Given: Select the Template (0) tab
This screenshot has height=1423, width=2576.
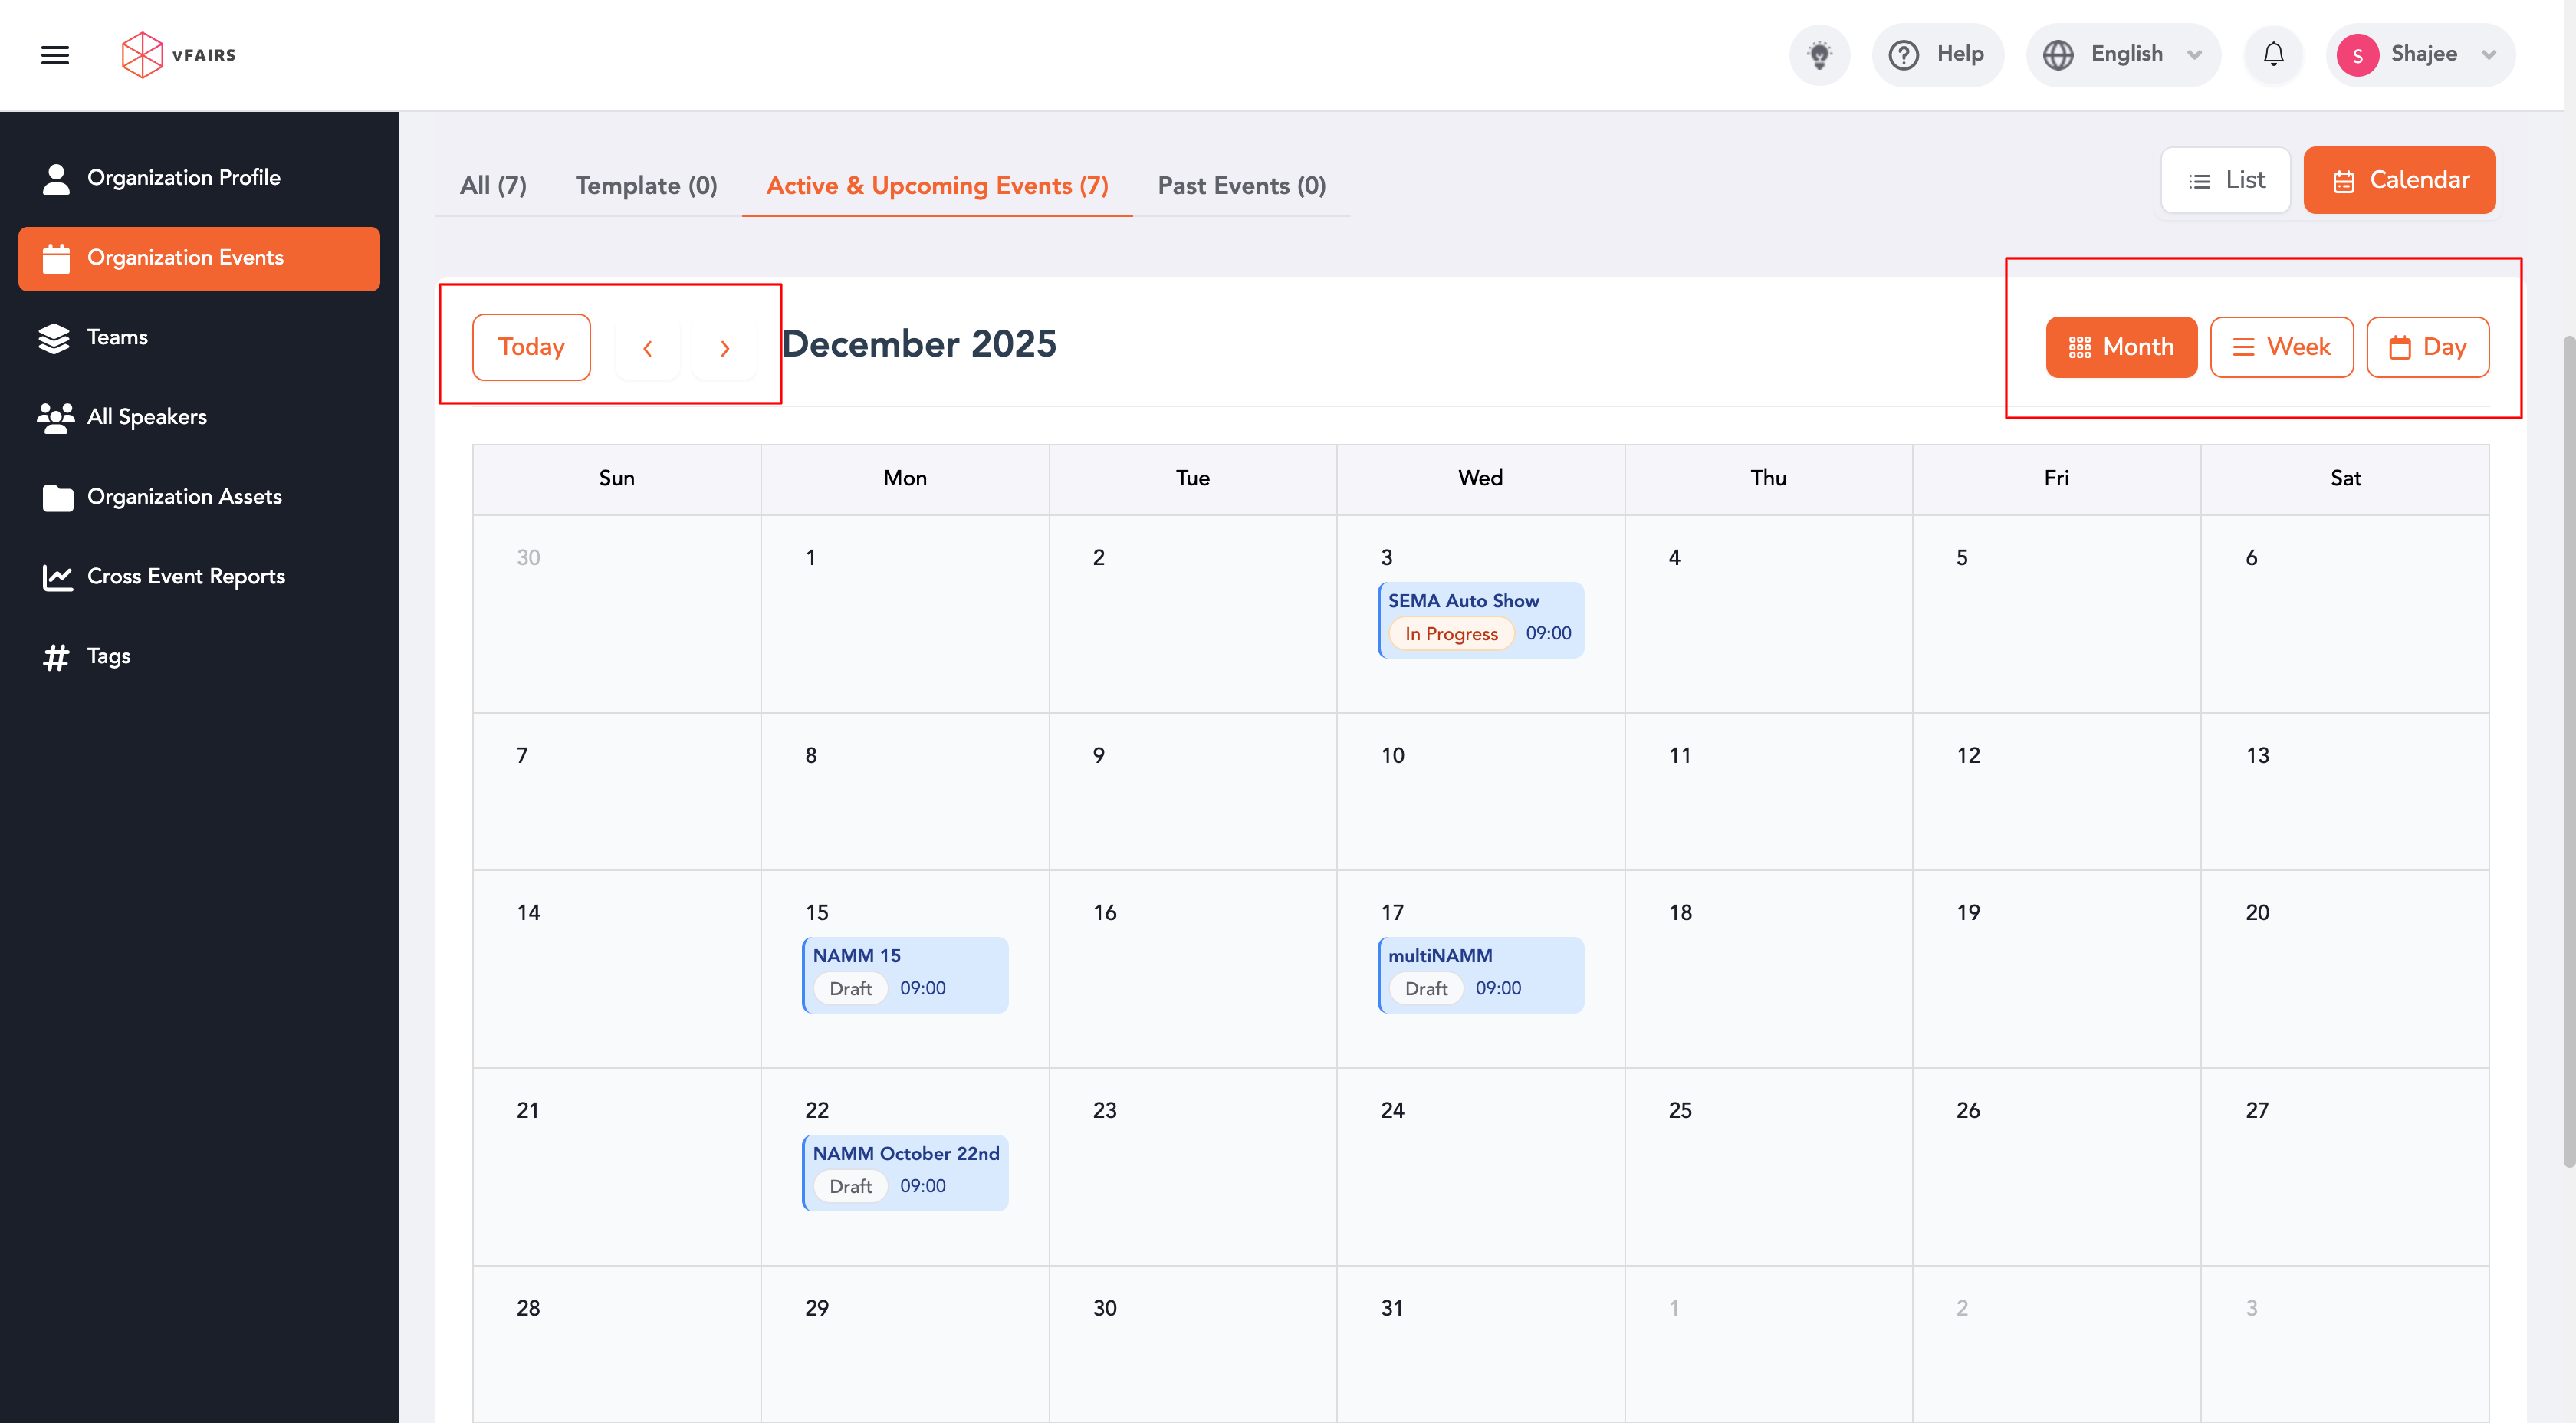Looking at the screenshot, I should click(x=646, y=186).
